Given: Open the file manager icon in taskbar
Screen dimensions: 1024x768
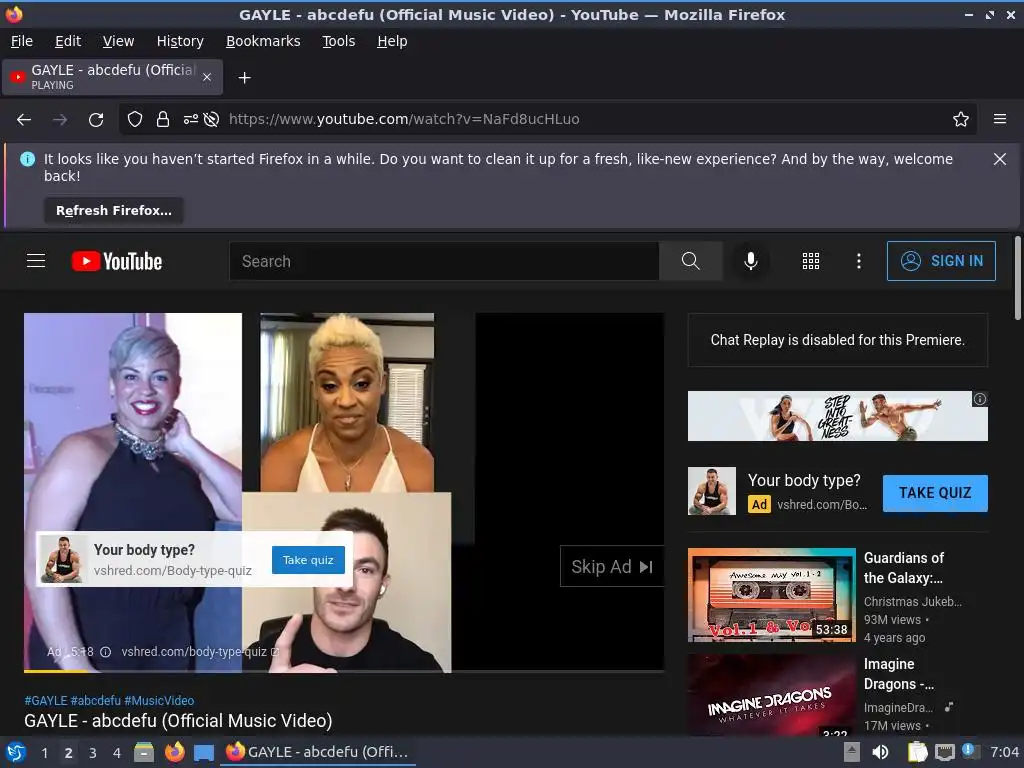Looking at the screenshot, I should point(144,752).
